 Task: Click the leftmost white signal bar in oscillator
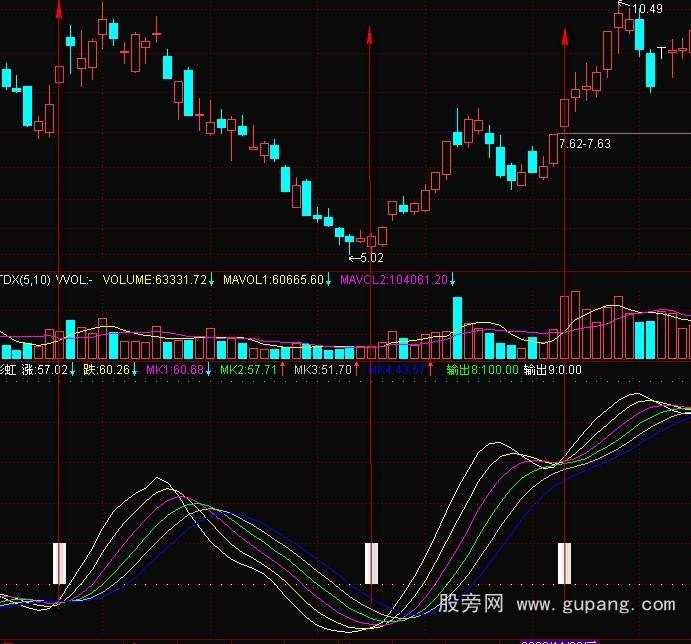59,563
